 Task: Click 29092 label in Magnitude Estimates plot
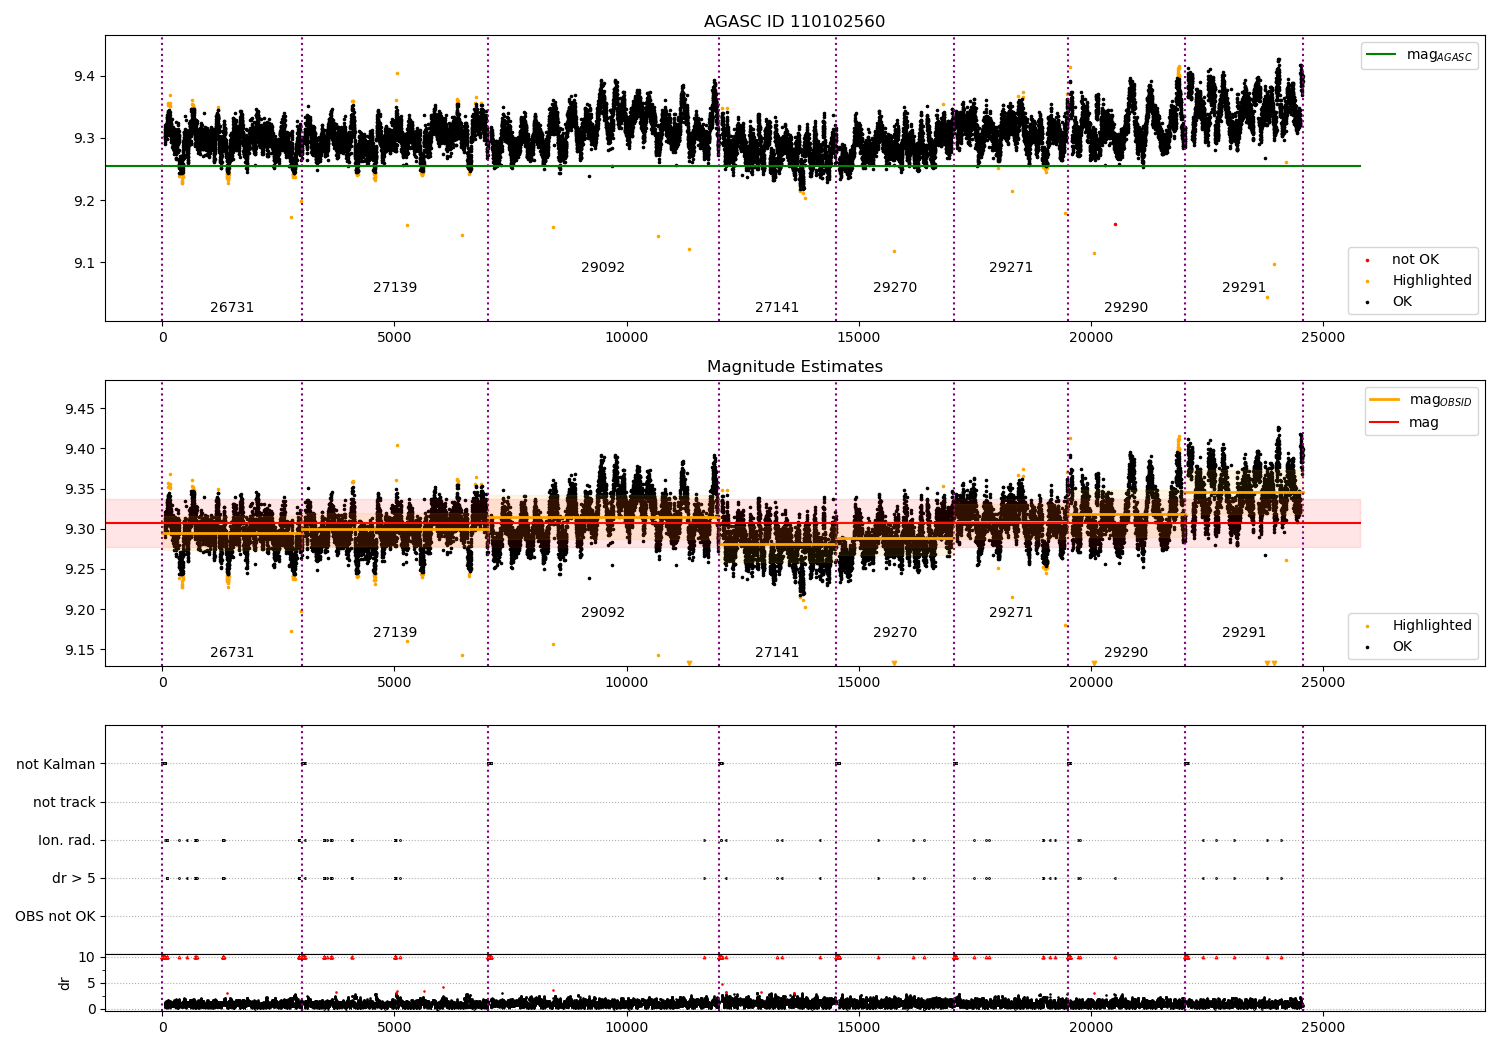click(x=603, y=613)
